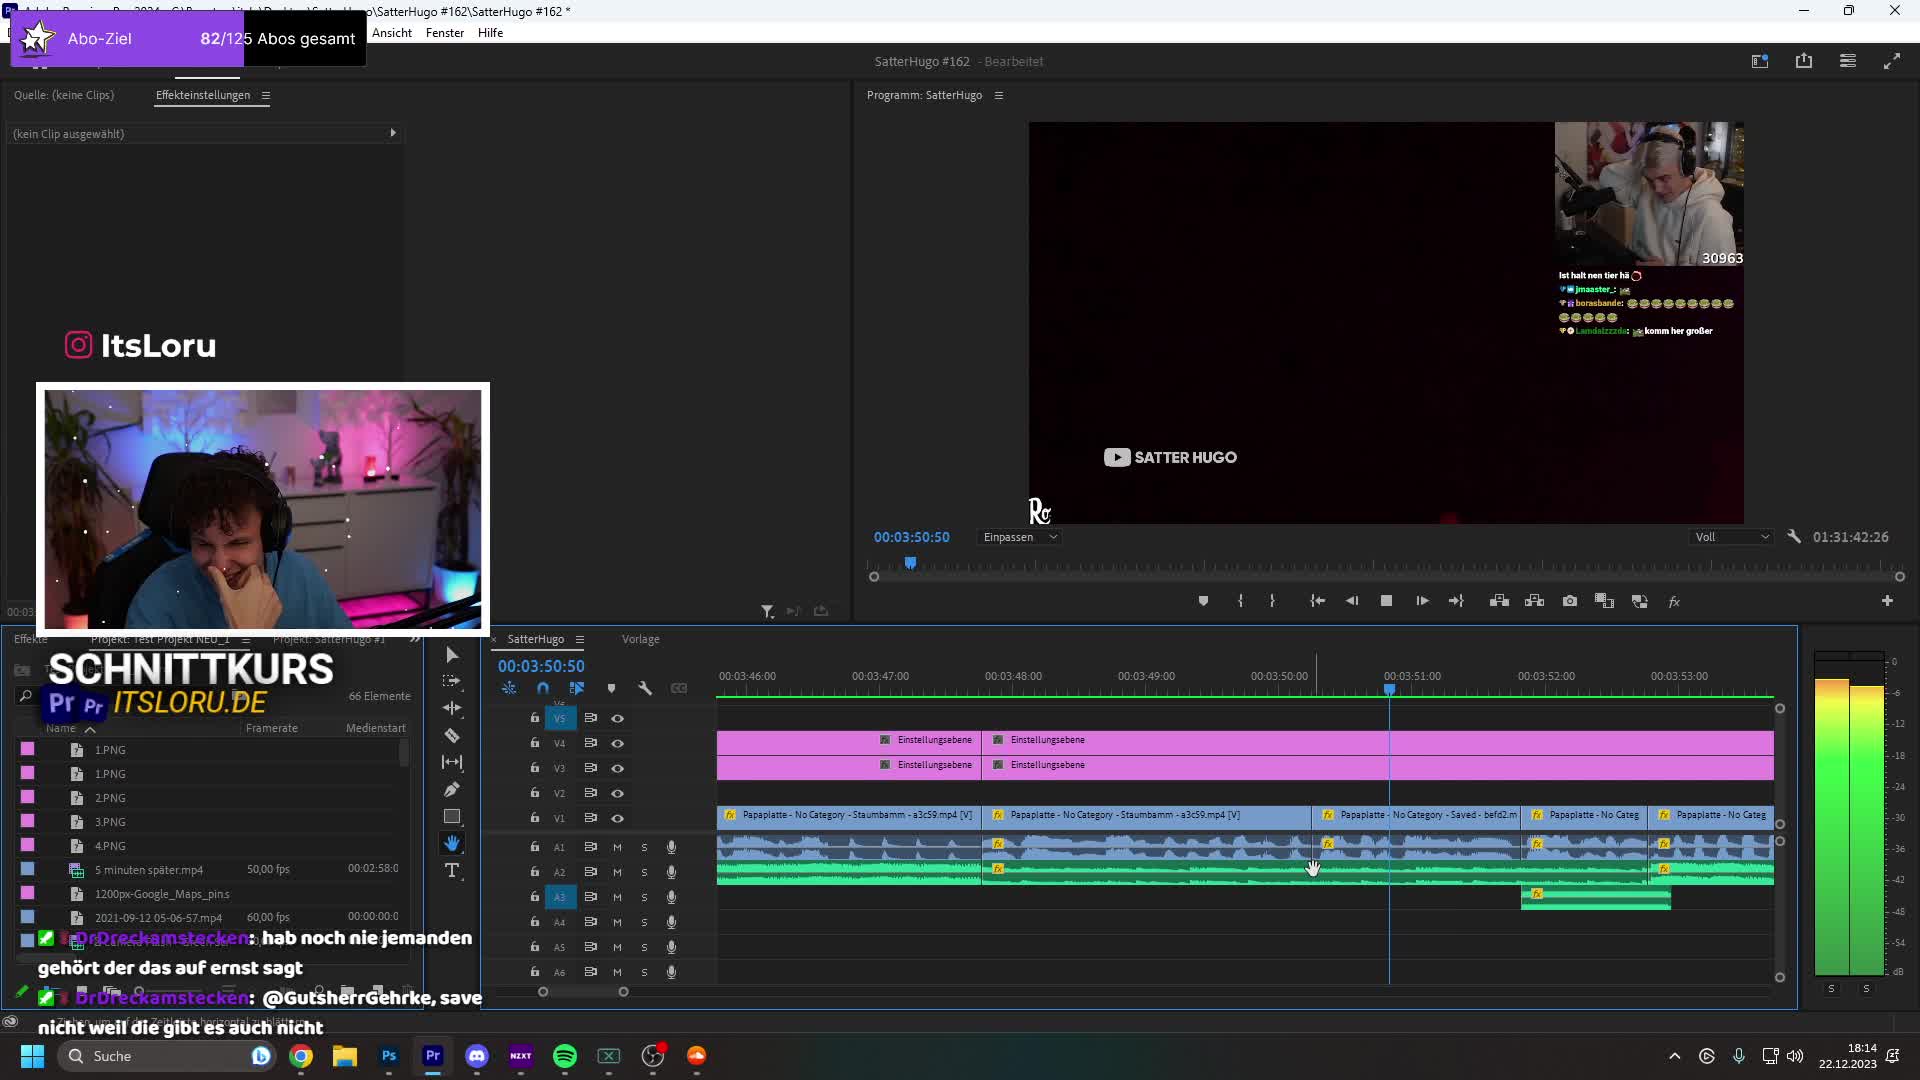The image size is (1920, 1080).
Task: Show hidden system tray icons chevron
Action: 1674,1056
